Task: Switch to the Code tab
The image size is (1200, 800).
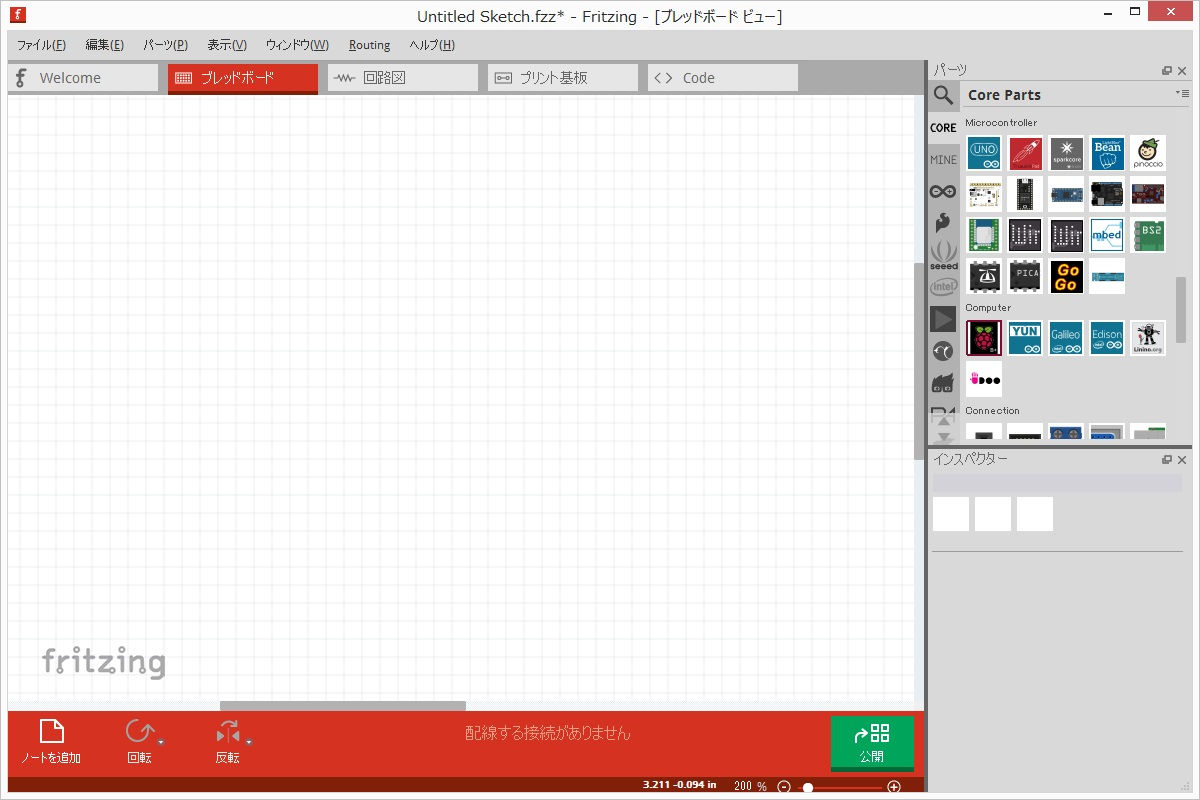Action: [722, 78]
